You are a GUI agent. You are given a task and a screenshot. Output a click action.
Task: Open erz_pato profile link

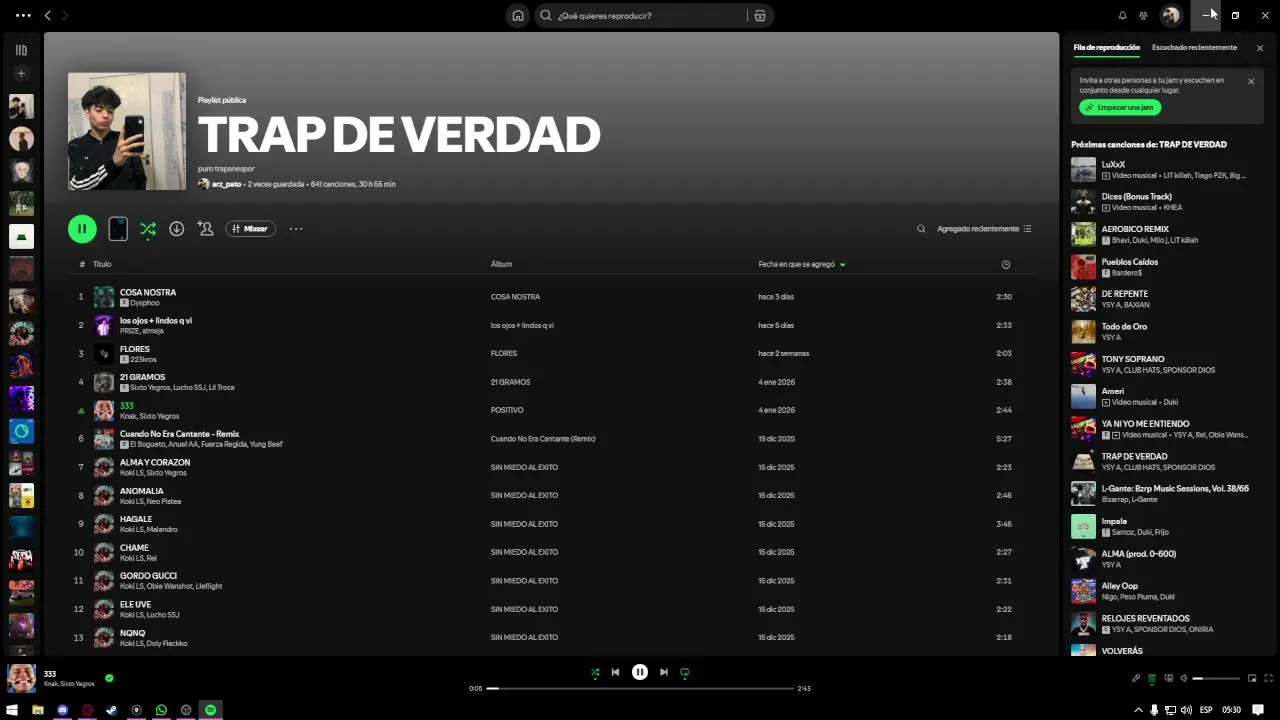click(226, 184)
